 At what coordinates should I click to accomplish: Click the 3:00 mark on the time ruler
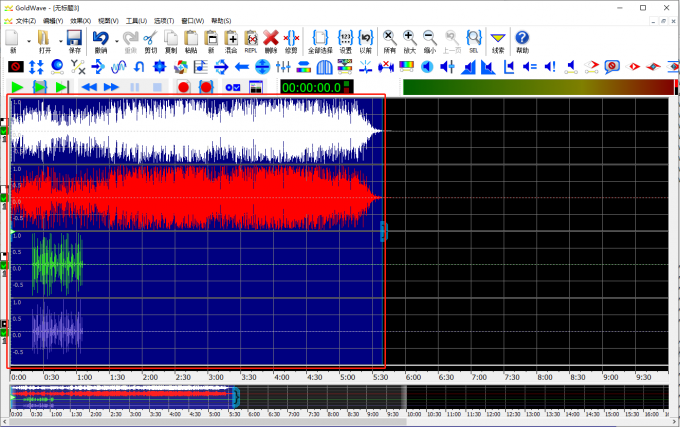coord(216,377)
